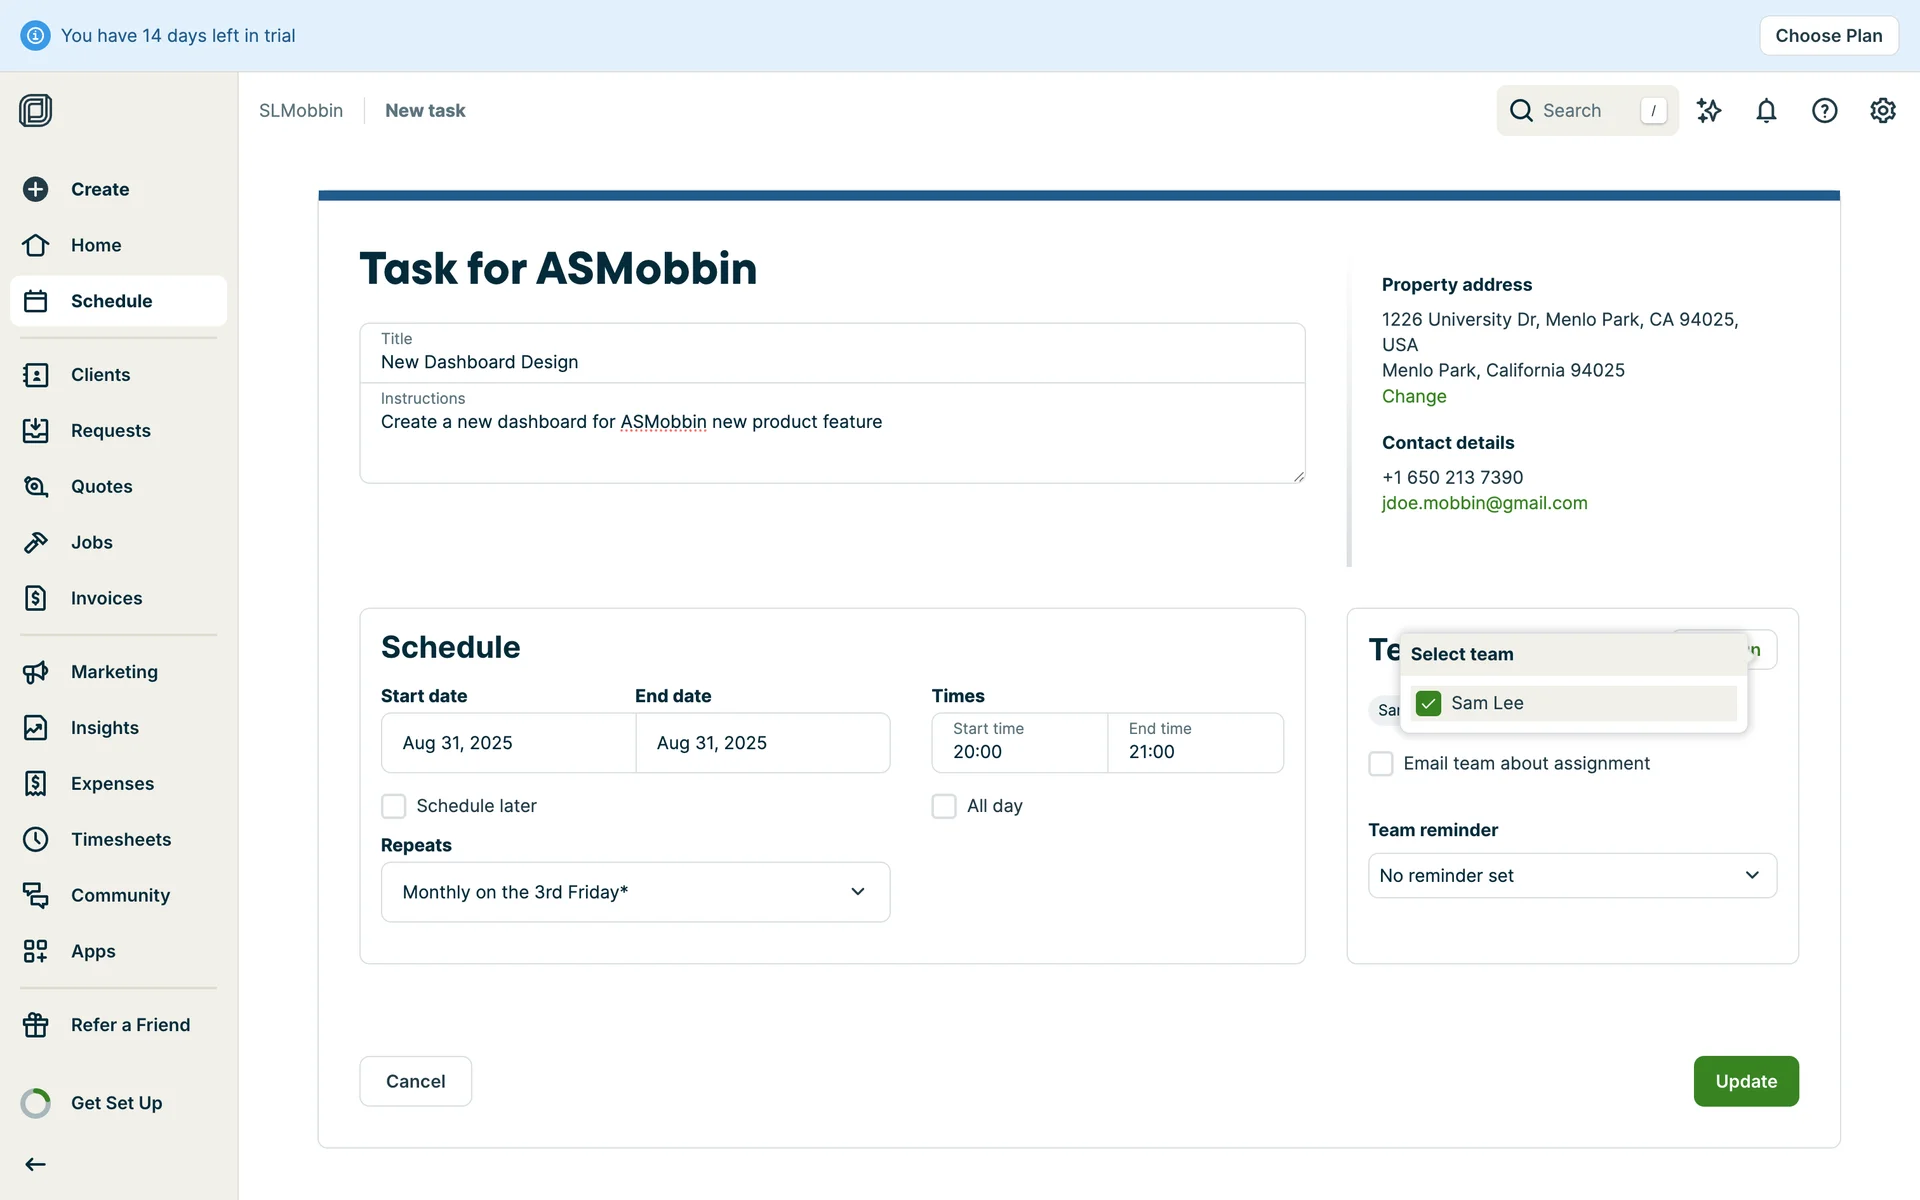Open settings gear icon
This screenshot has height=1200, width=1920.
1882,110
